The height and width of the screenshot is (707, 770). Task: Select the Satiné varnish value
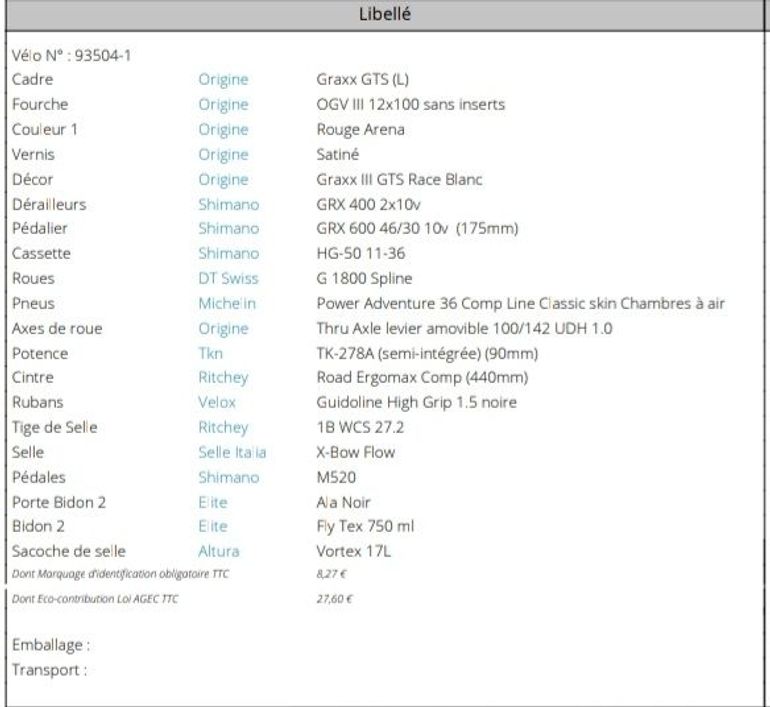[x=338, y=154]
